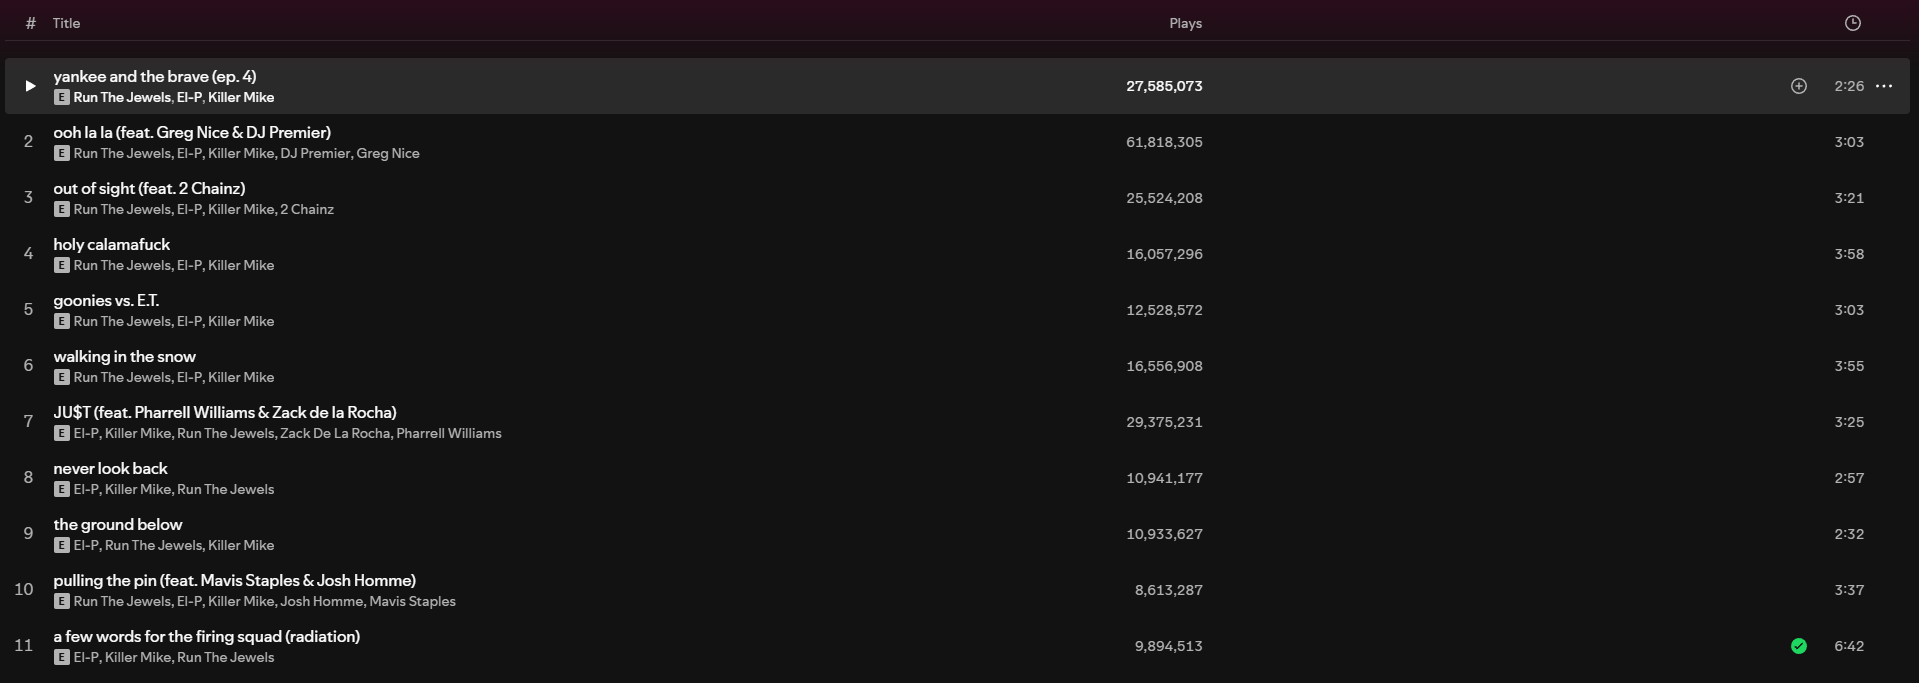Select goonies vs. E.T. track title
This screenshot has height=683, width=1919.
pyautogui.click(x=106, y=300)
